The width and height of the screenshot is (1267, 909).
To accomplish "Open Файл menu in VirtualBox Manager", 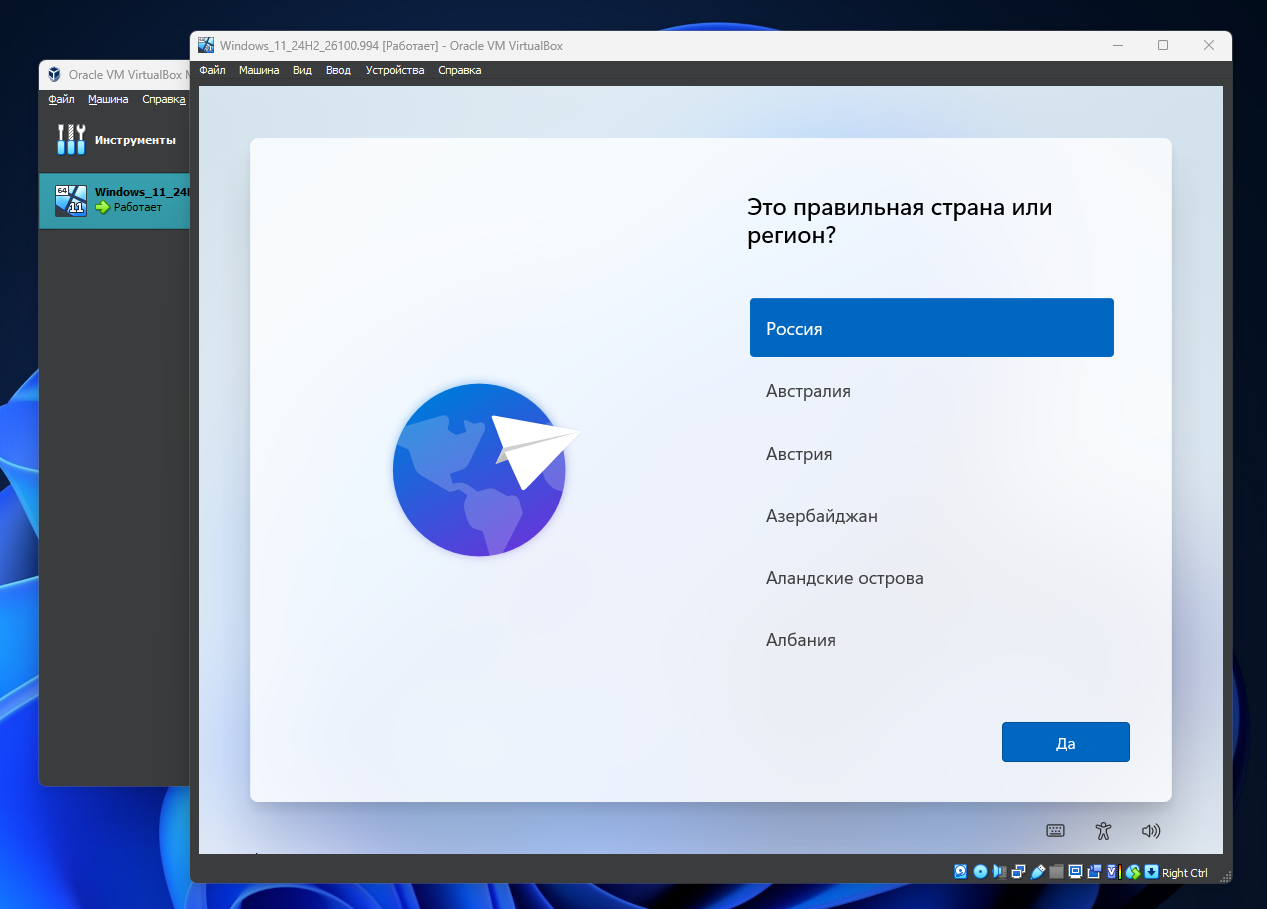I will click(x=61, y=99).
